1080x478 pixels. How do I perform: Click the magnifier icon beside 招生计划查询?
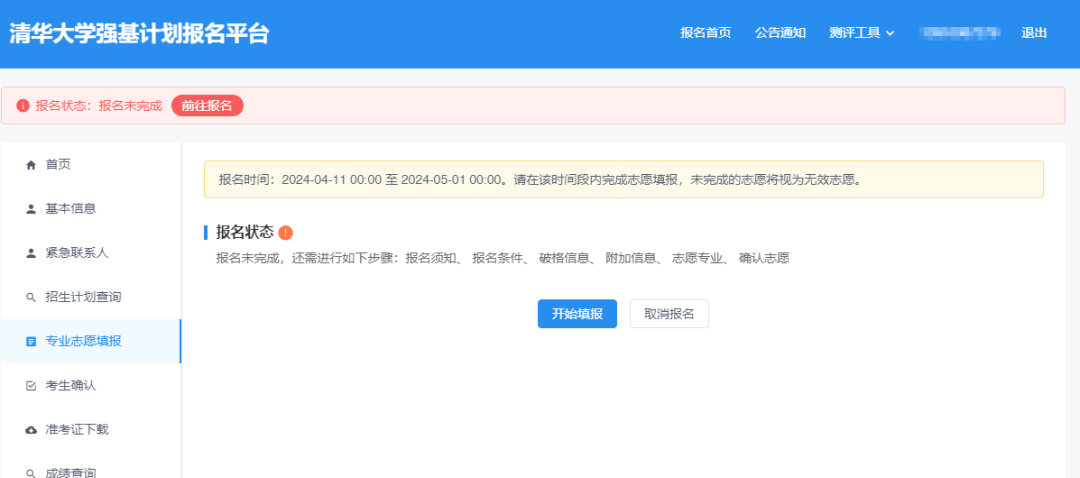point(30,298)
